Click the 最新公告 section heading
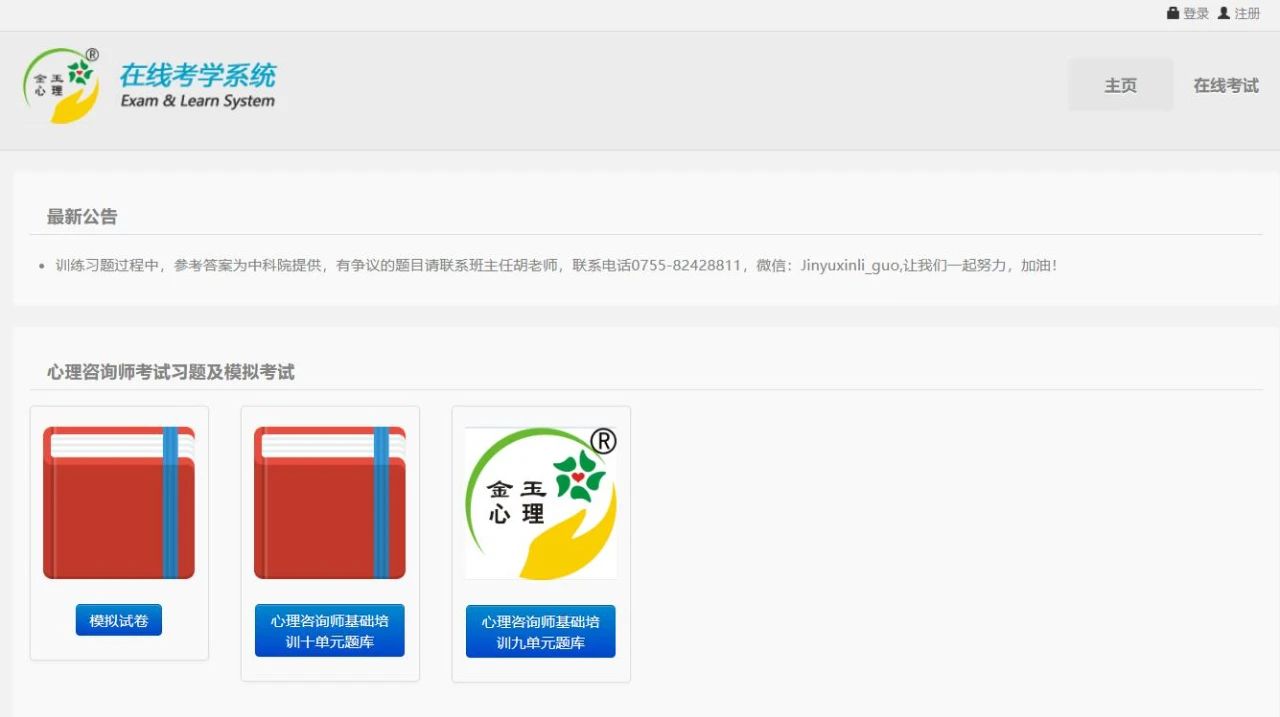1280x717 pixels. 82,217
